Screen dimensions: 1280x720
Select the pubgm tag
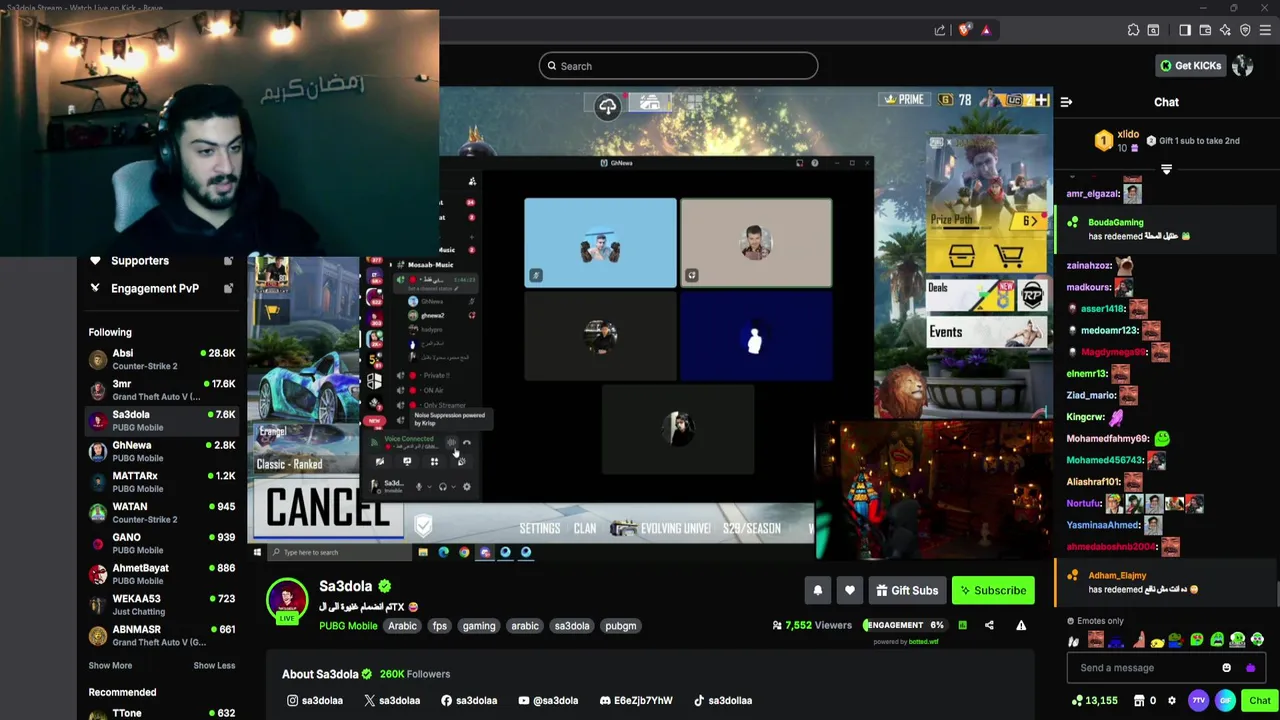coord(620,626)
